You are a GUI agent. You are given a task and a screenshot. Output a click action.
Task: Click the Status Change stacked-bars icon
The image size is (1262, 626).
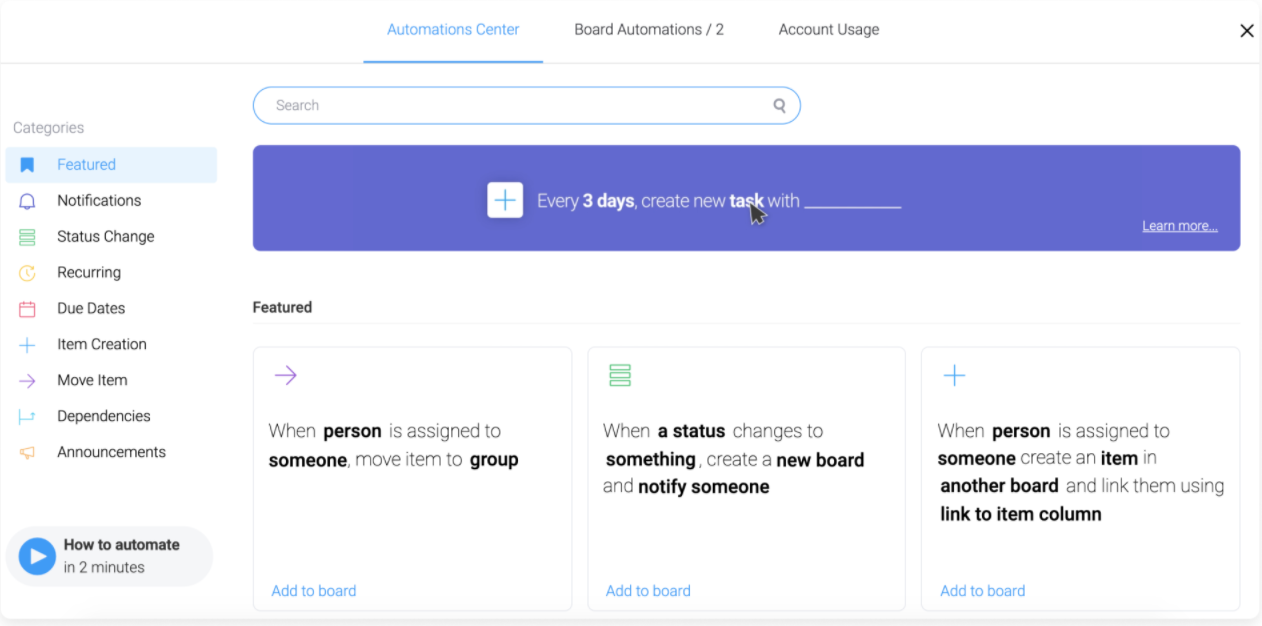click(27, 237)
